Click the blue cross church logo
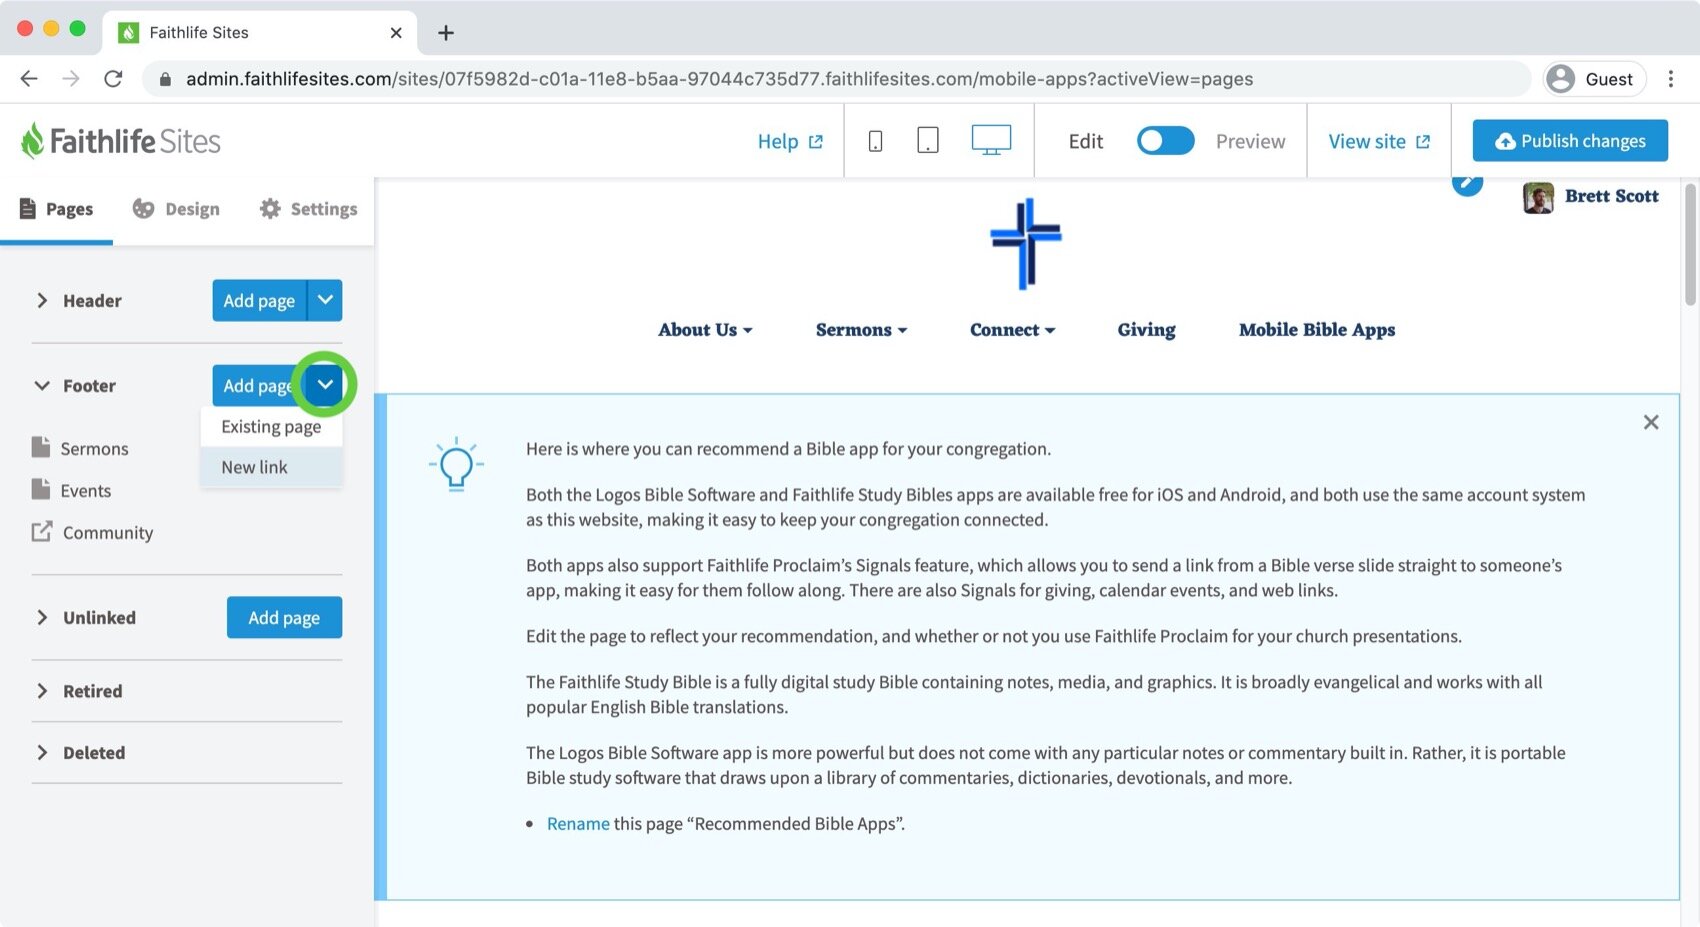The image size is (1700, 927). 1026,244
